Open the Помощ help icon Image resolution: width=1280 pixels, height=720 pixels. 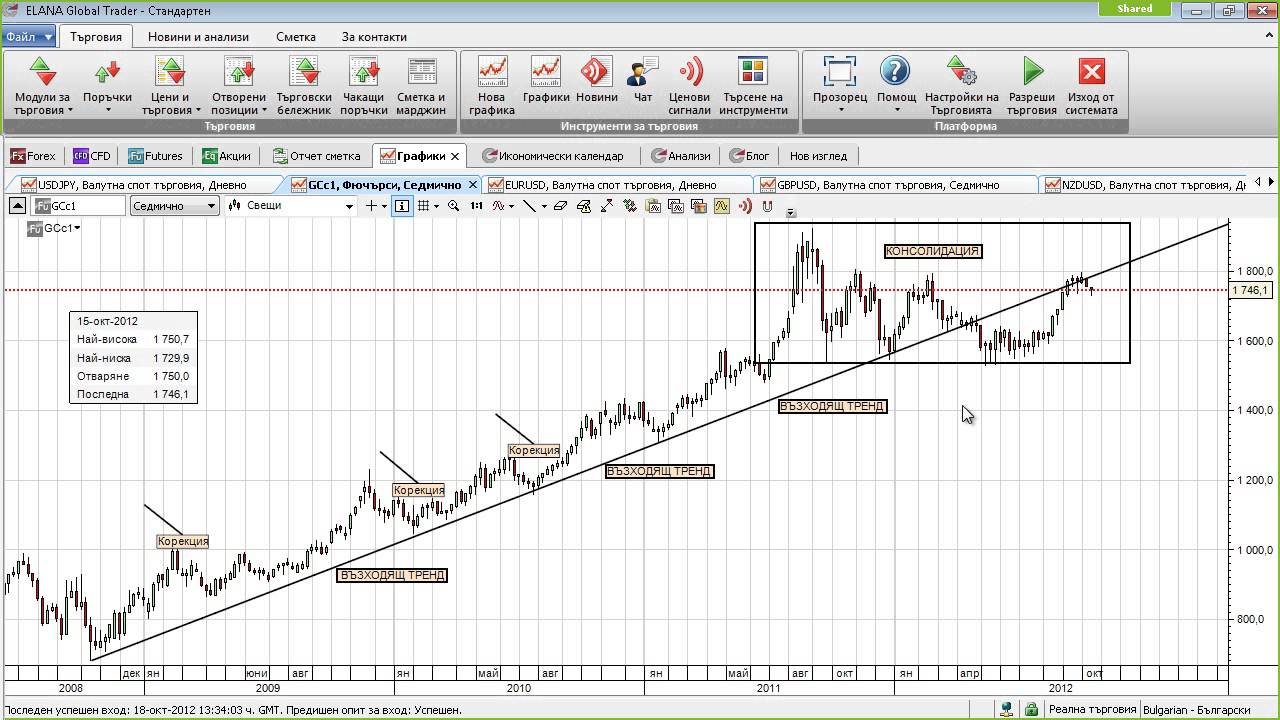[x=896, y=73]
